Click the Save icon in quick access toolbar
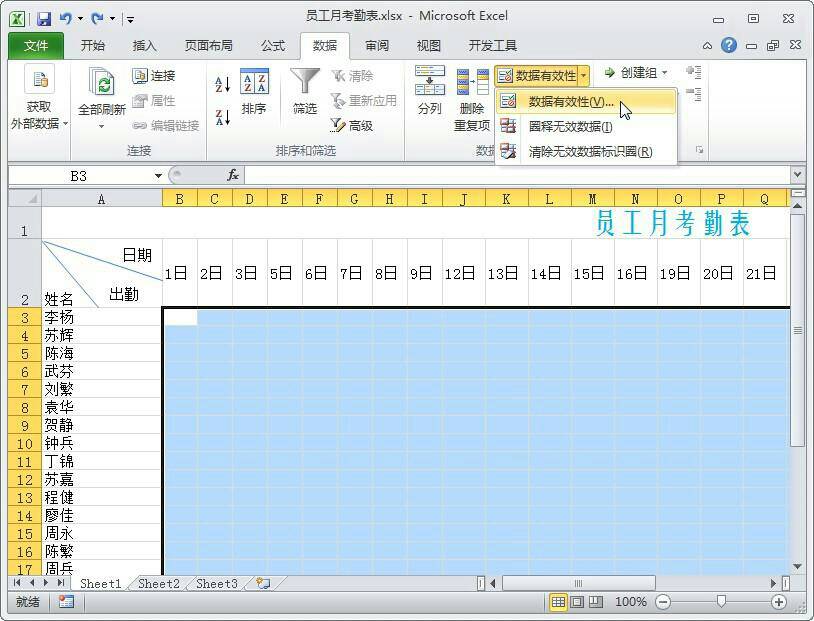Image resolution: width=814 pixels, height=621 pixels. click(x=44, y=18)
